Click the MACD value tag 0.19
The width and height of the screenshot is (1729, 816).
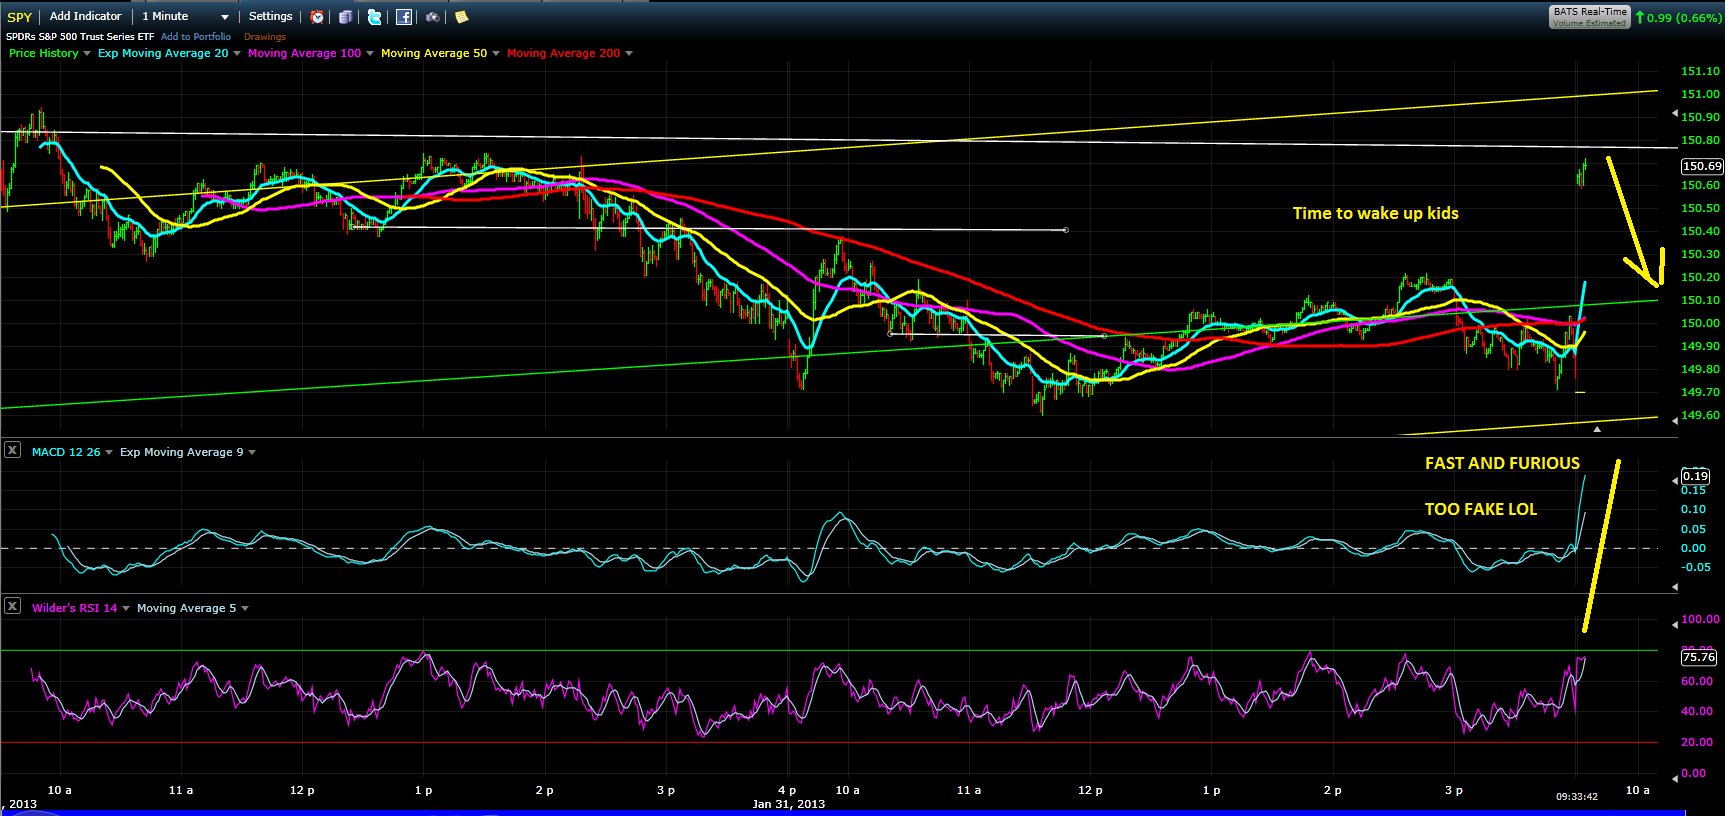pyautogui.click(x=1695, y=476)
